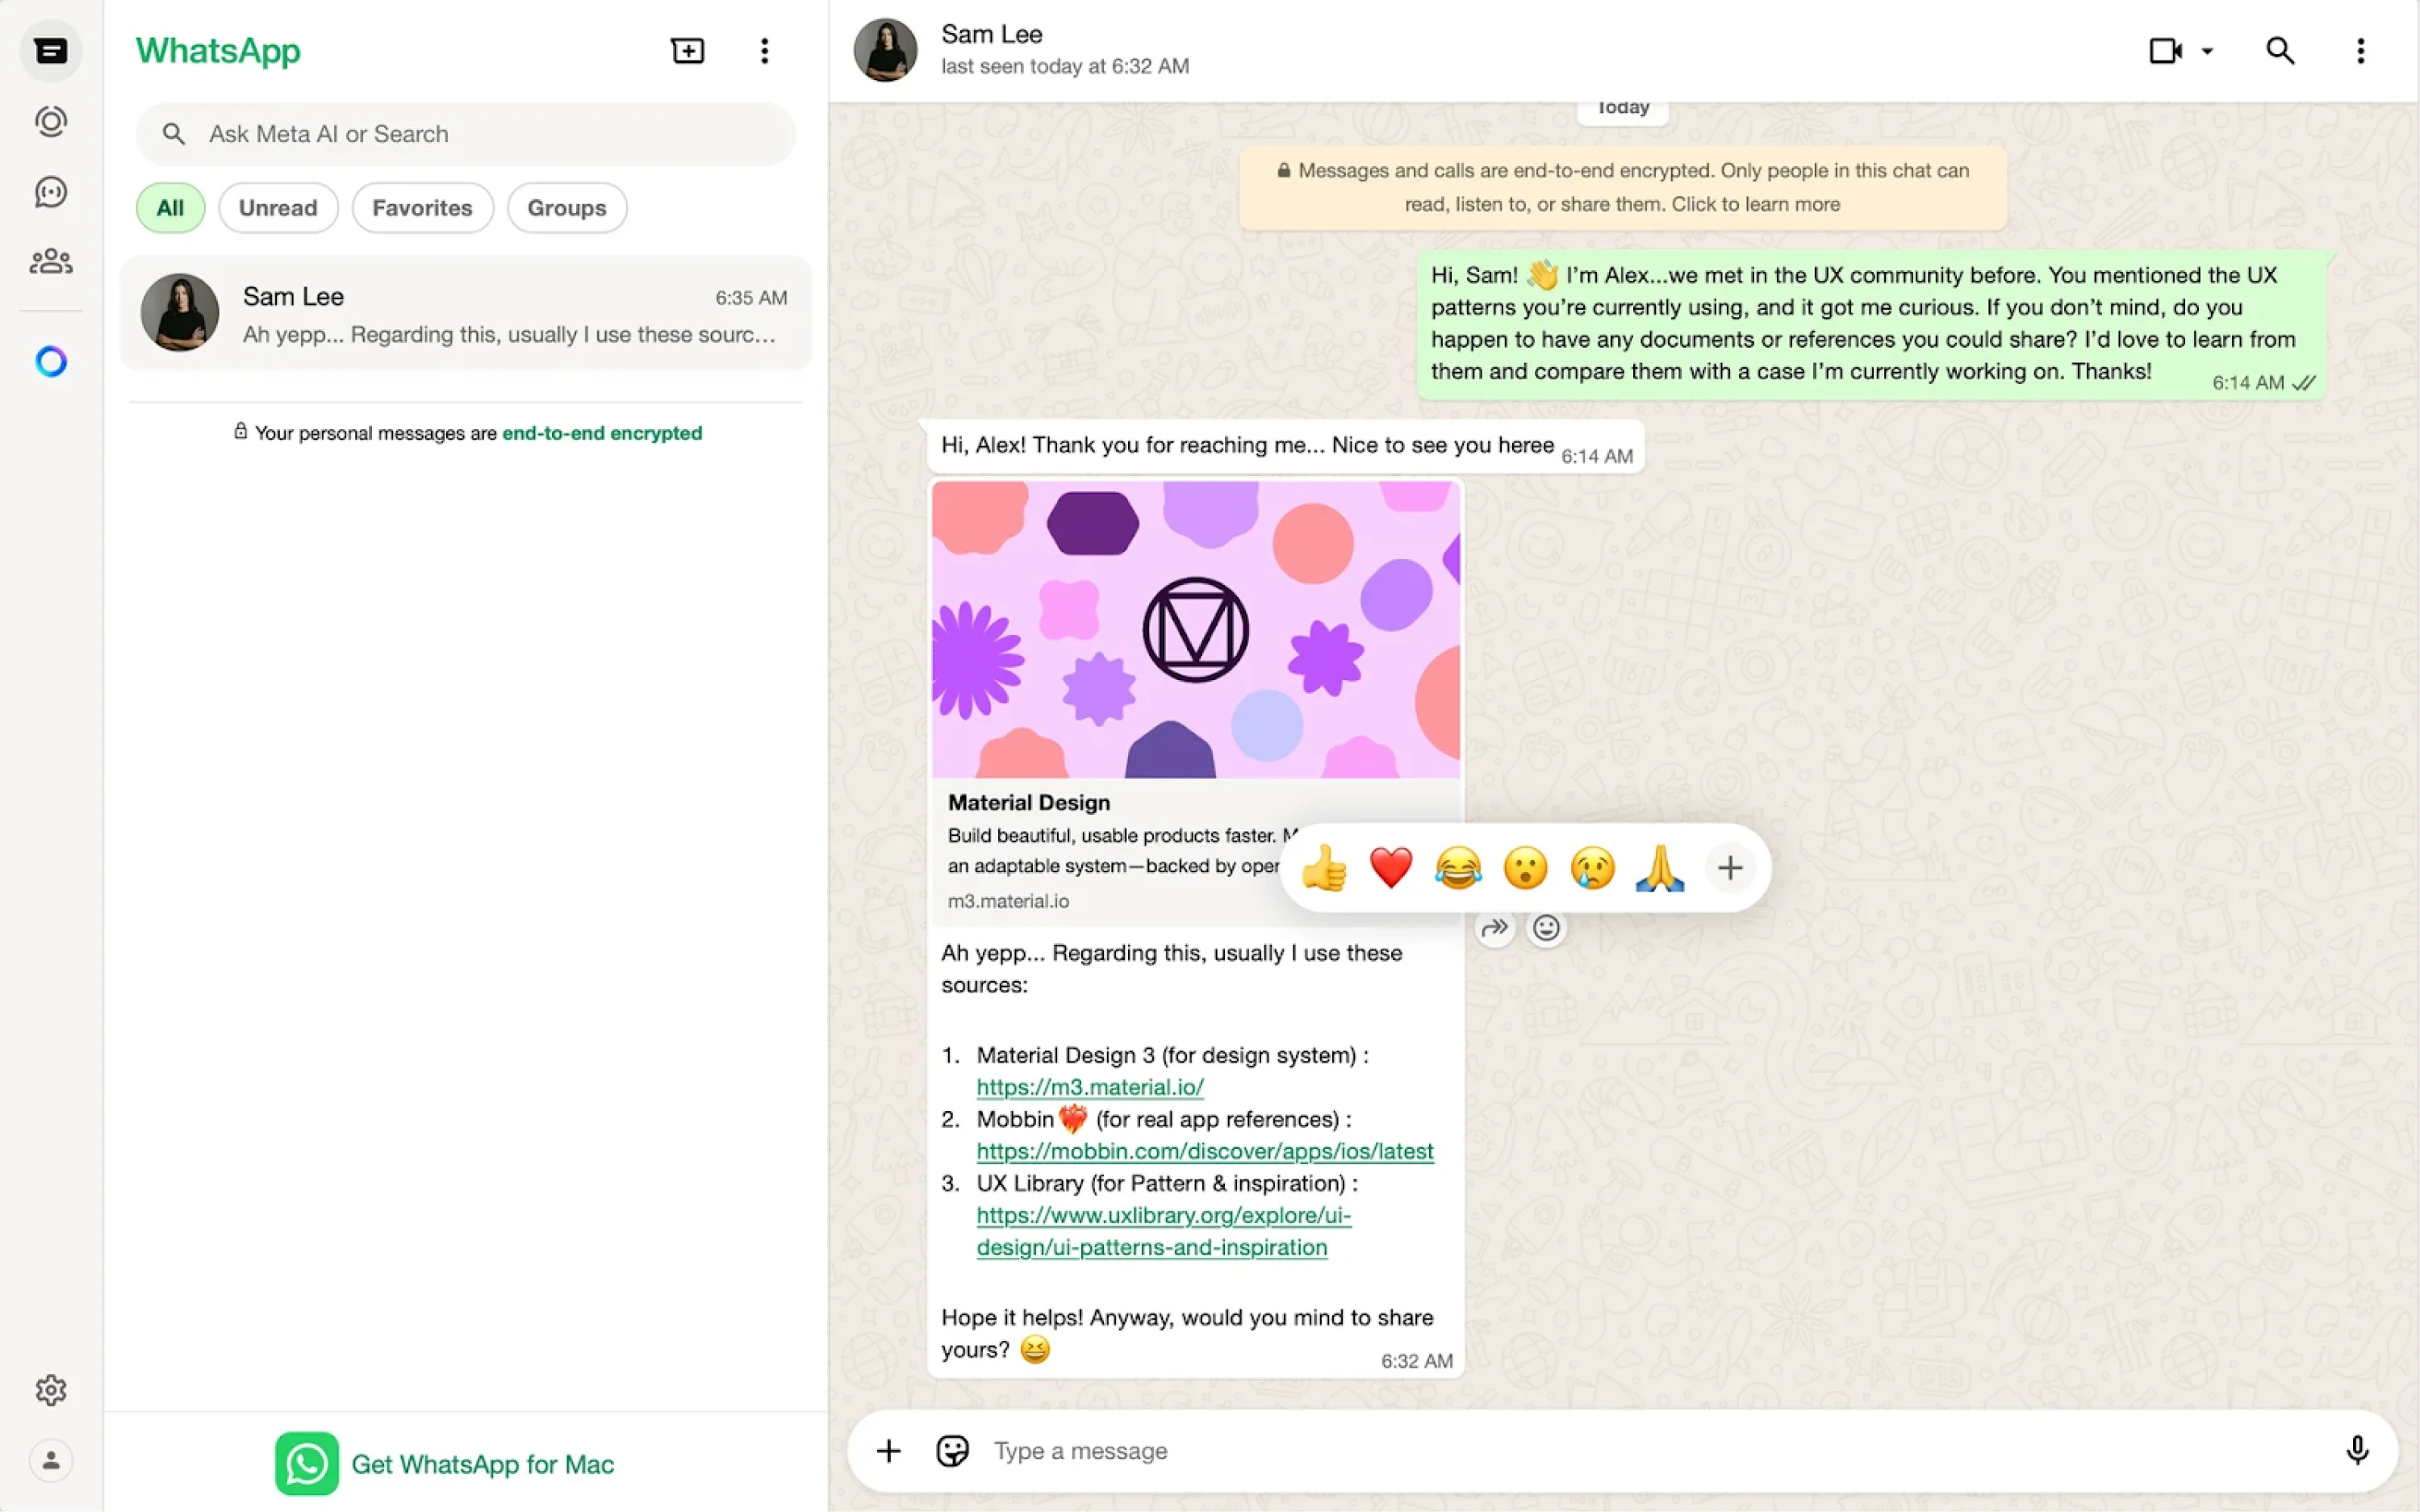Switch to the Unread chat filter
The image size is (2420, 1512).
coord(278,207)
